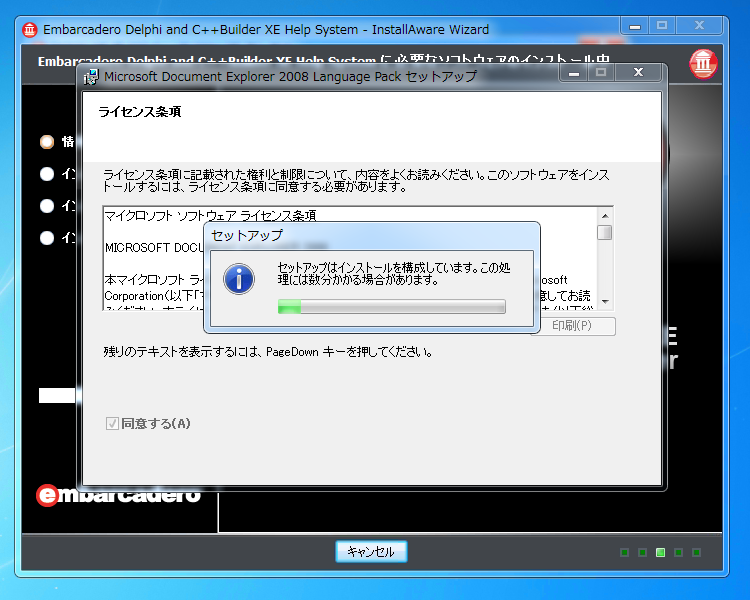
Task: Click the Document Explorer setup title icon
Action: pyautogui.click(x=91, y=77)
